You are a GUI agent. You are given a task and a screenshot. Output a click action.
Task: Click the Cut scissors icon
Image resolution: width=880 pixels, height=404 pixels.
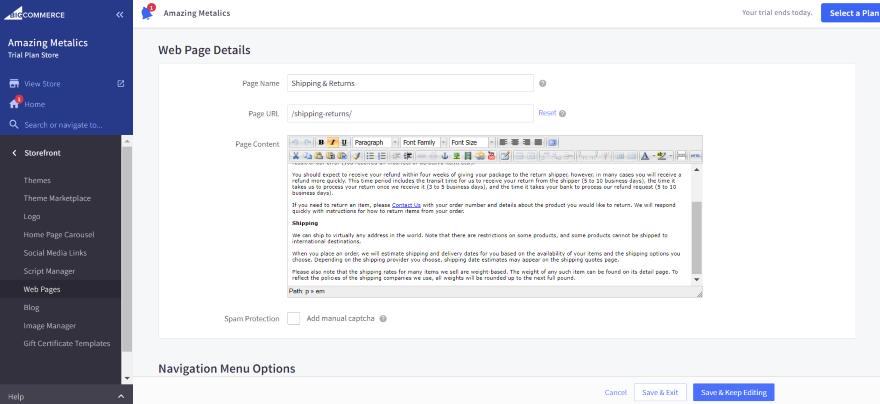click(296, 156)
